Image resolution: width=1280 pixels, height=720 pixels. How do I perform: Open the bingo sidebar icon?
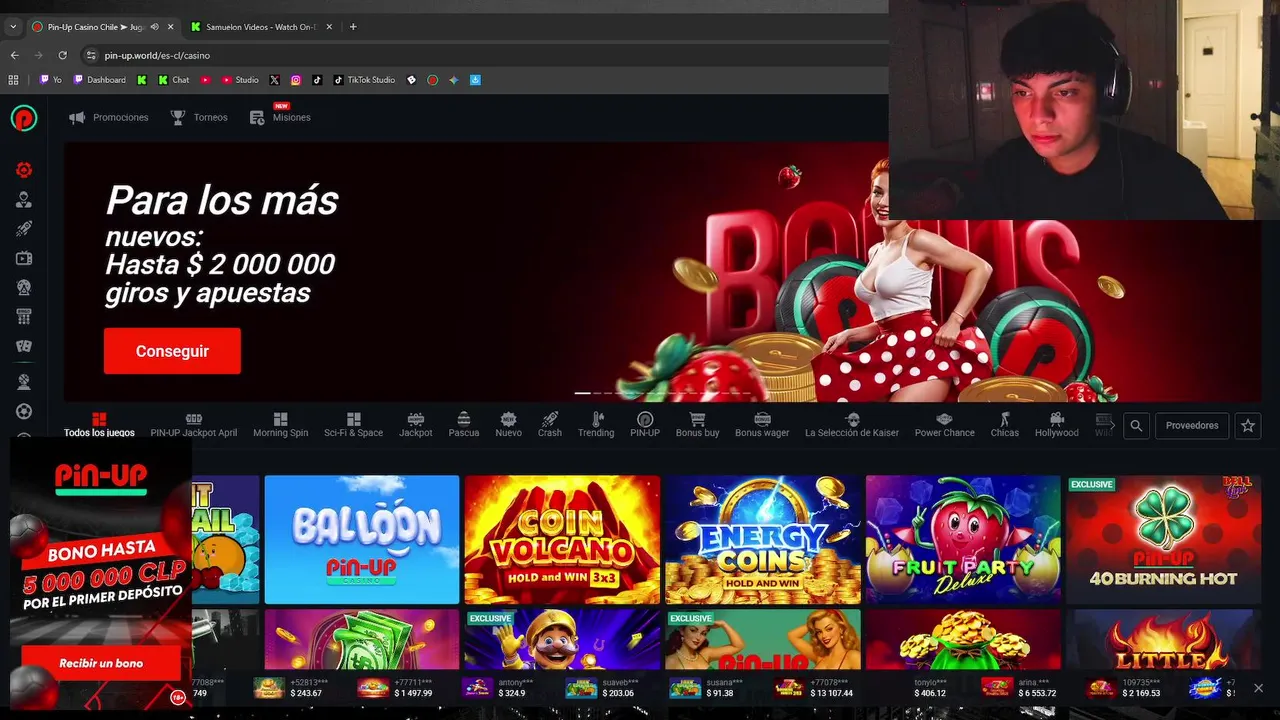pyautogui.click(x=24, y=316)
